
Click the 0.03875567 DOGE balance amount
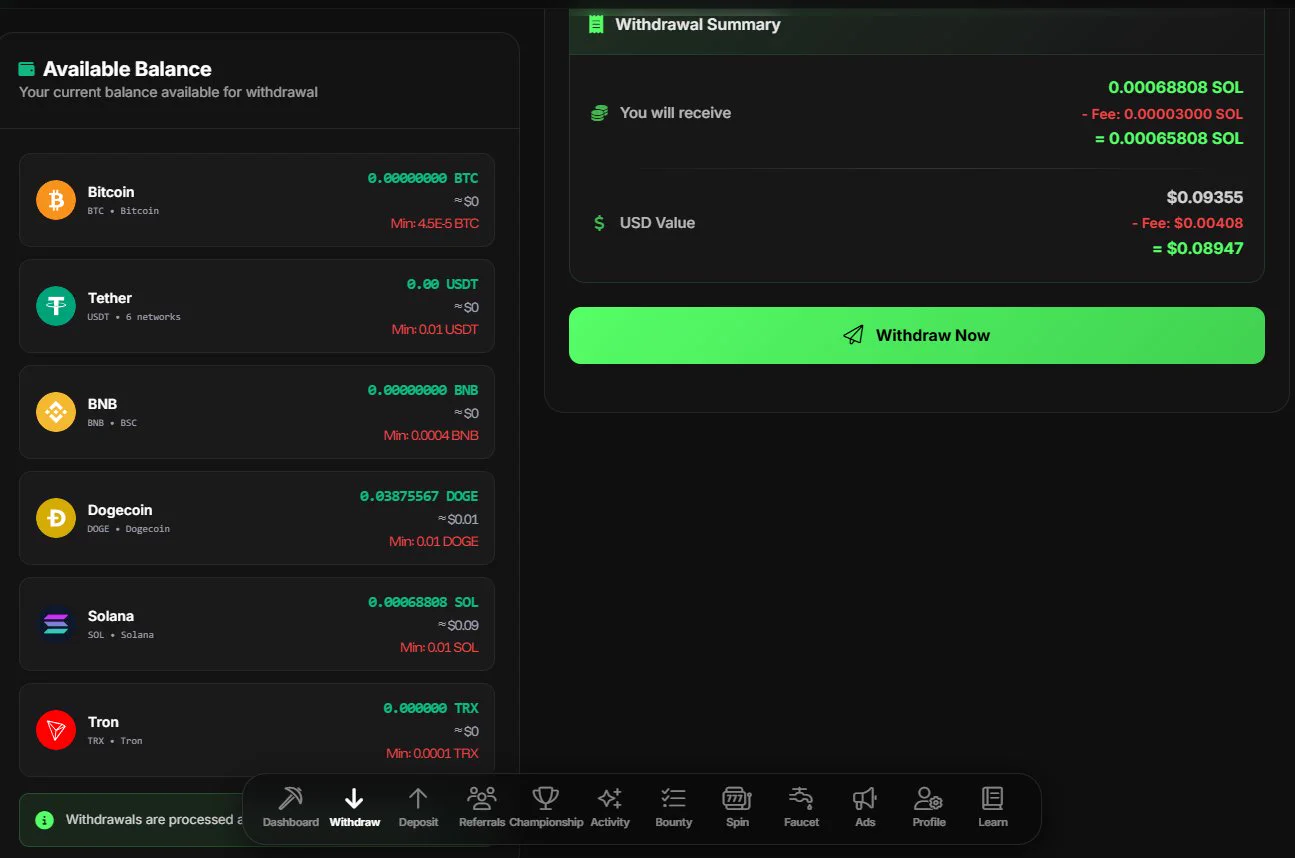pyautogui.click(x=419, y=496)
